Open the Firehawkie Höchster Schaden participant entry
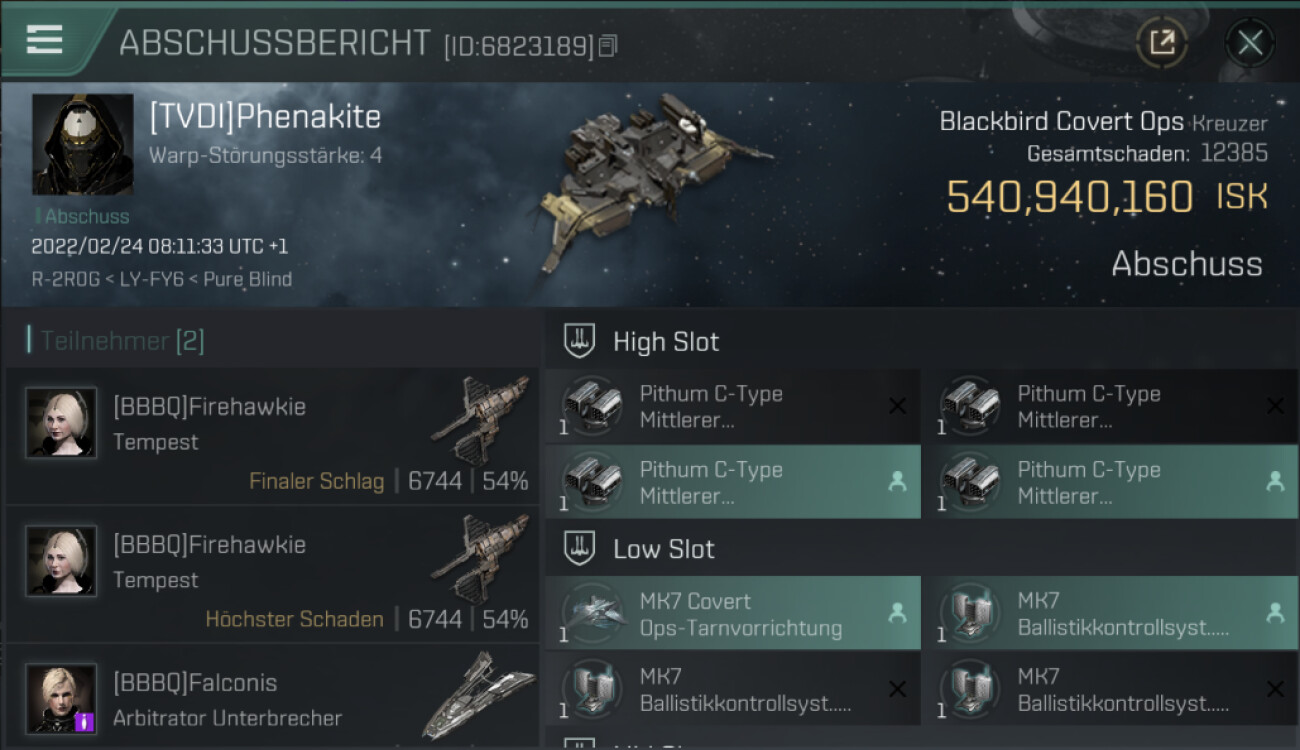 coord(272,574)
